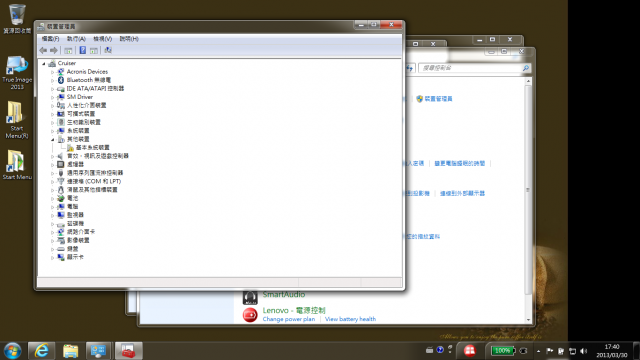Select the yellow-warning 基本系統裝置 icon
Screen dimensions: 640x360
(x=70, y=147)
